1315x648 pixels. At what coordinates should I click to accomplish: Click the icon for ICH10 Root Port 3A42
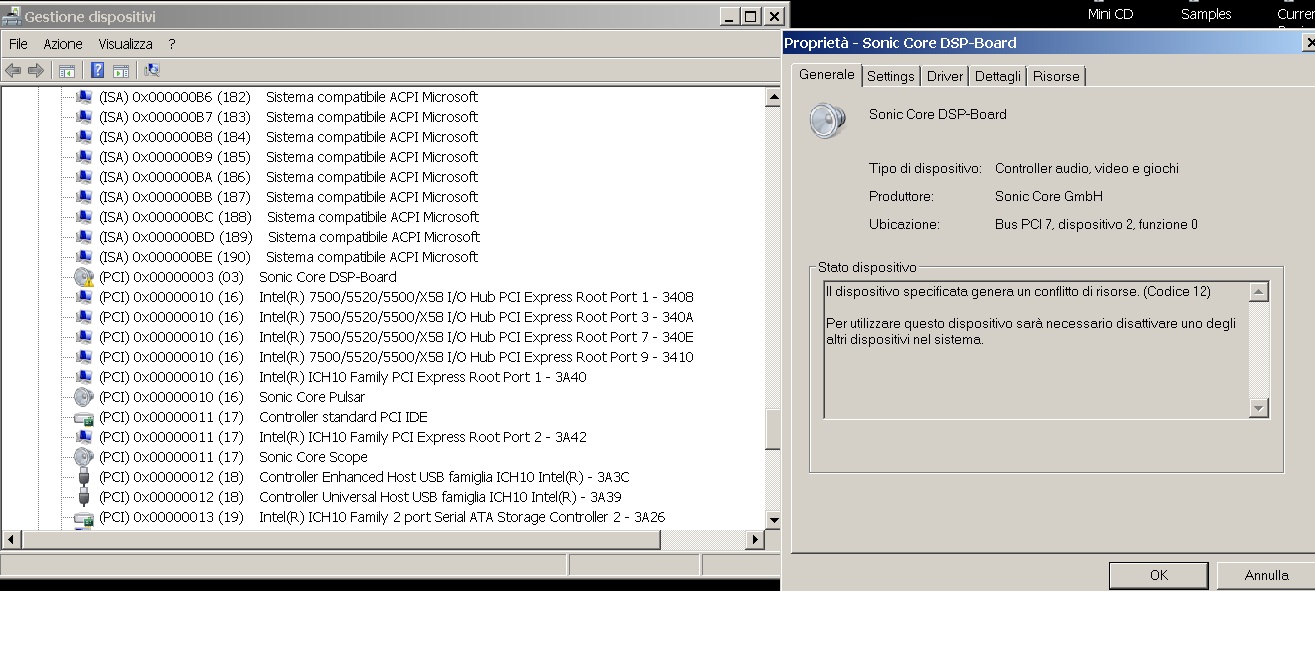(x=84, y=437)
